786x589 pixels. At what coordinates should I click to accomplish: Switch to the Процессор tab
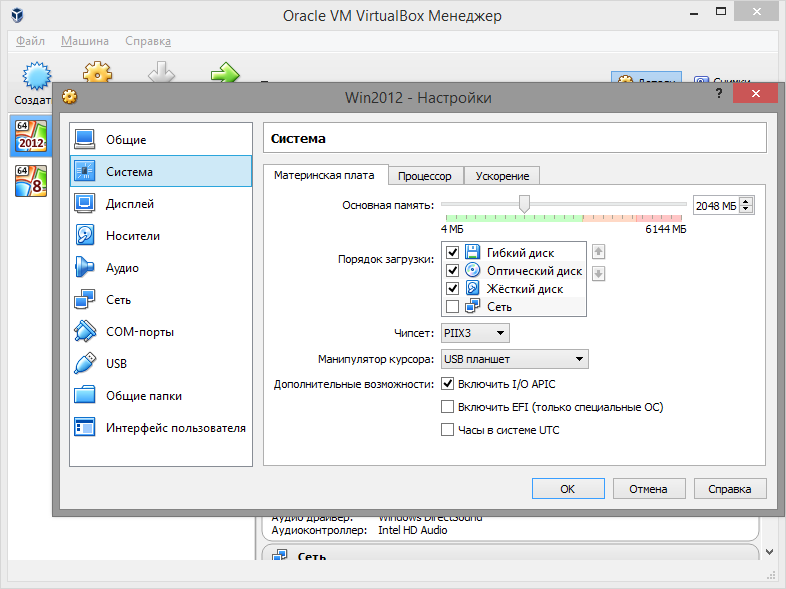(425, 176)
